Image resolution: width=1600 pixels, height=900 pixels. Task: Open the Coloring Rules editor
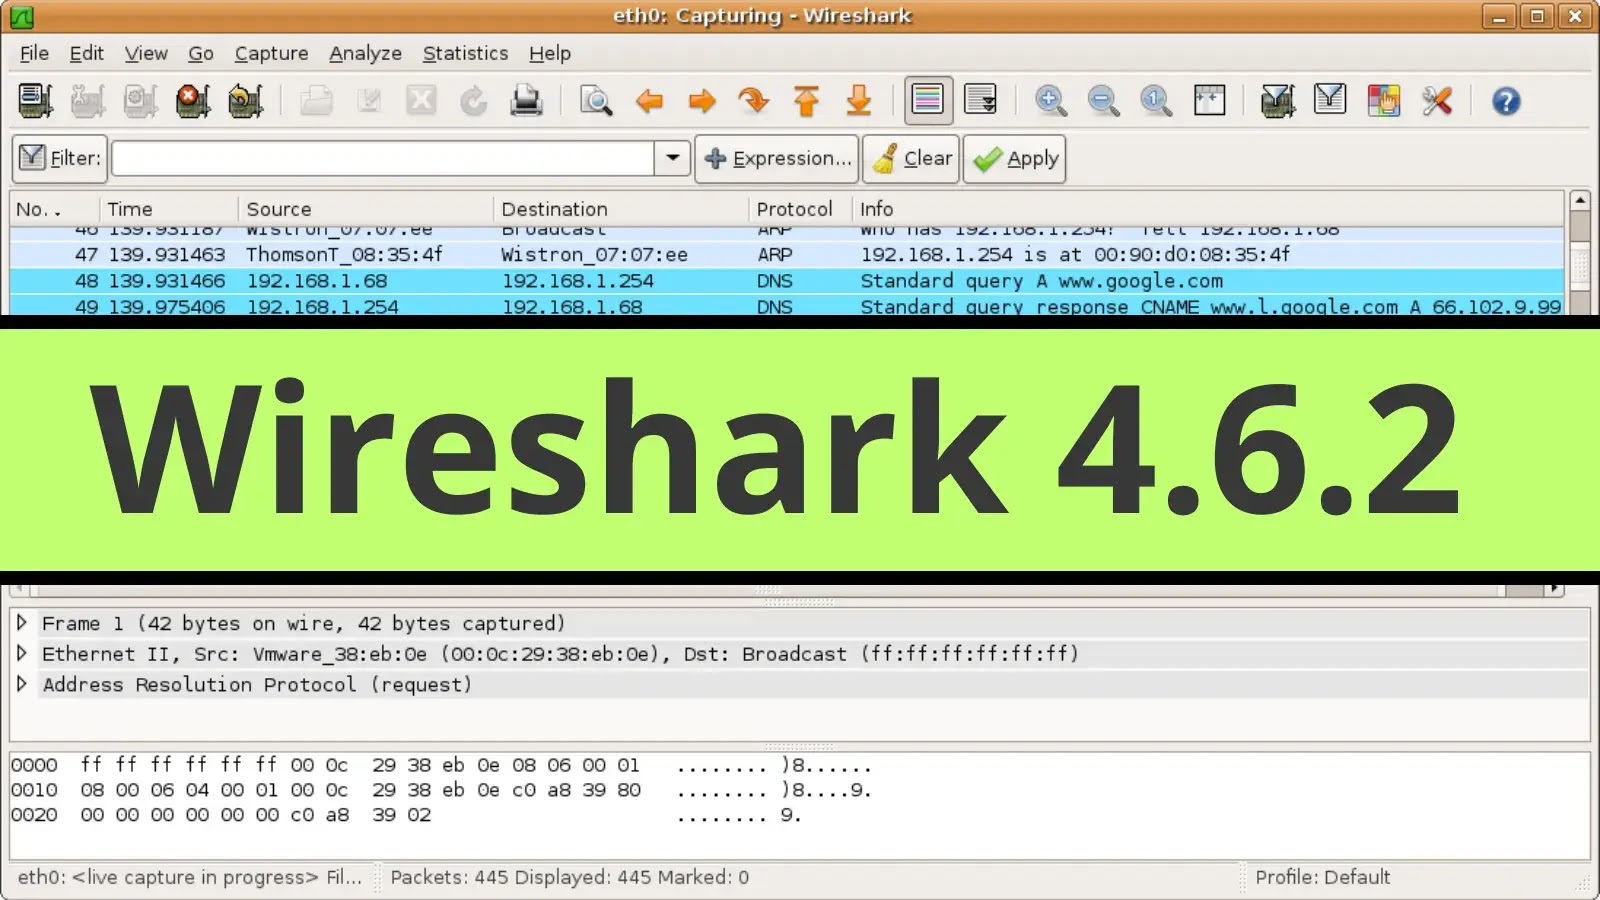(x=1384, y=100)
